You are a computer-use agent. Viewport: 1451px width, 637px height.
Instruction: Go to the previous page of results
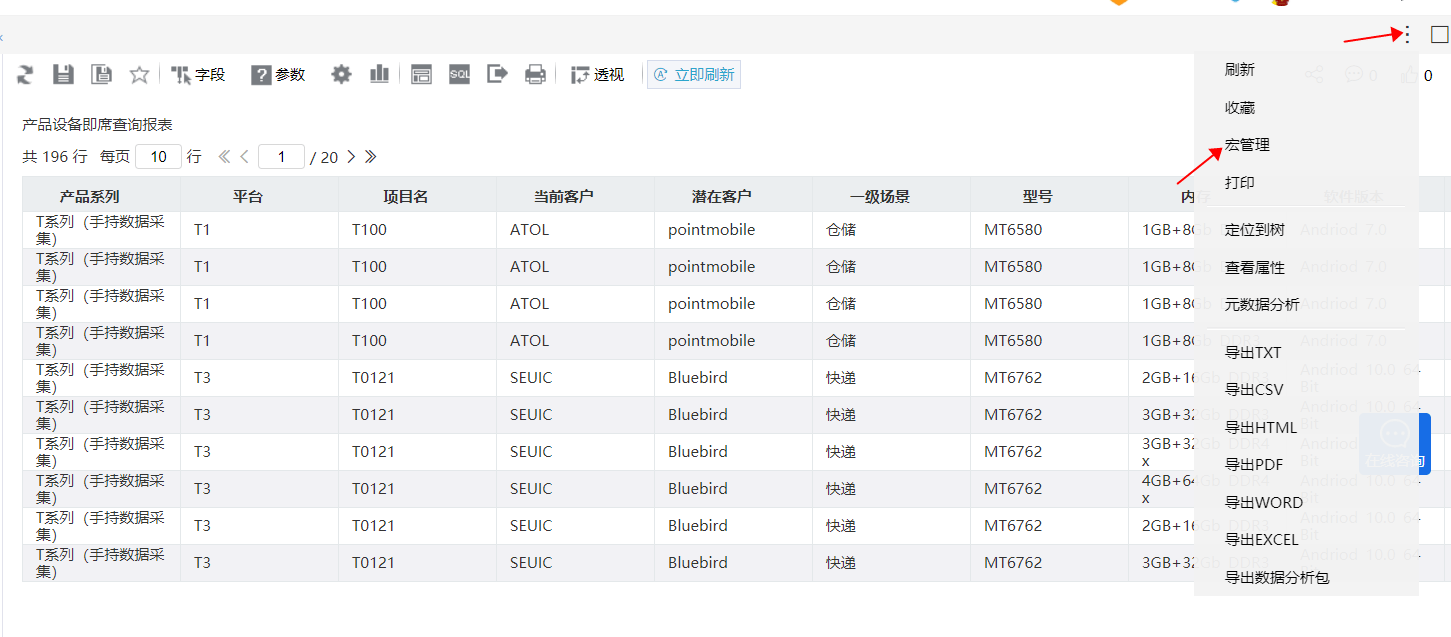(244, 156)
